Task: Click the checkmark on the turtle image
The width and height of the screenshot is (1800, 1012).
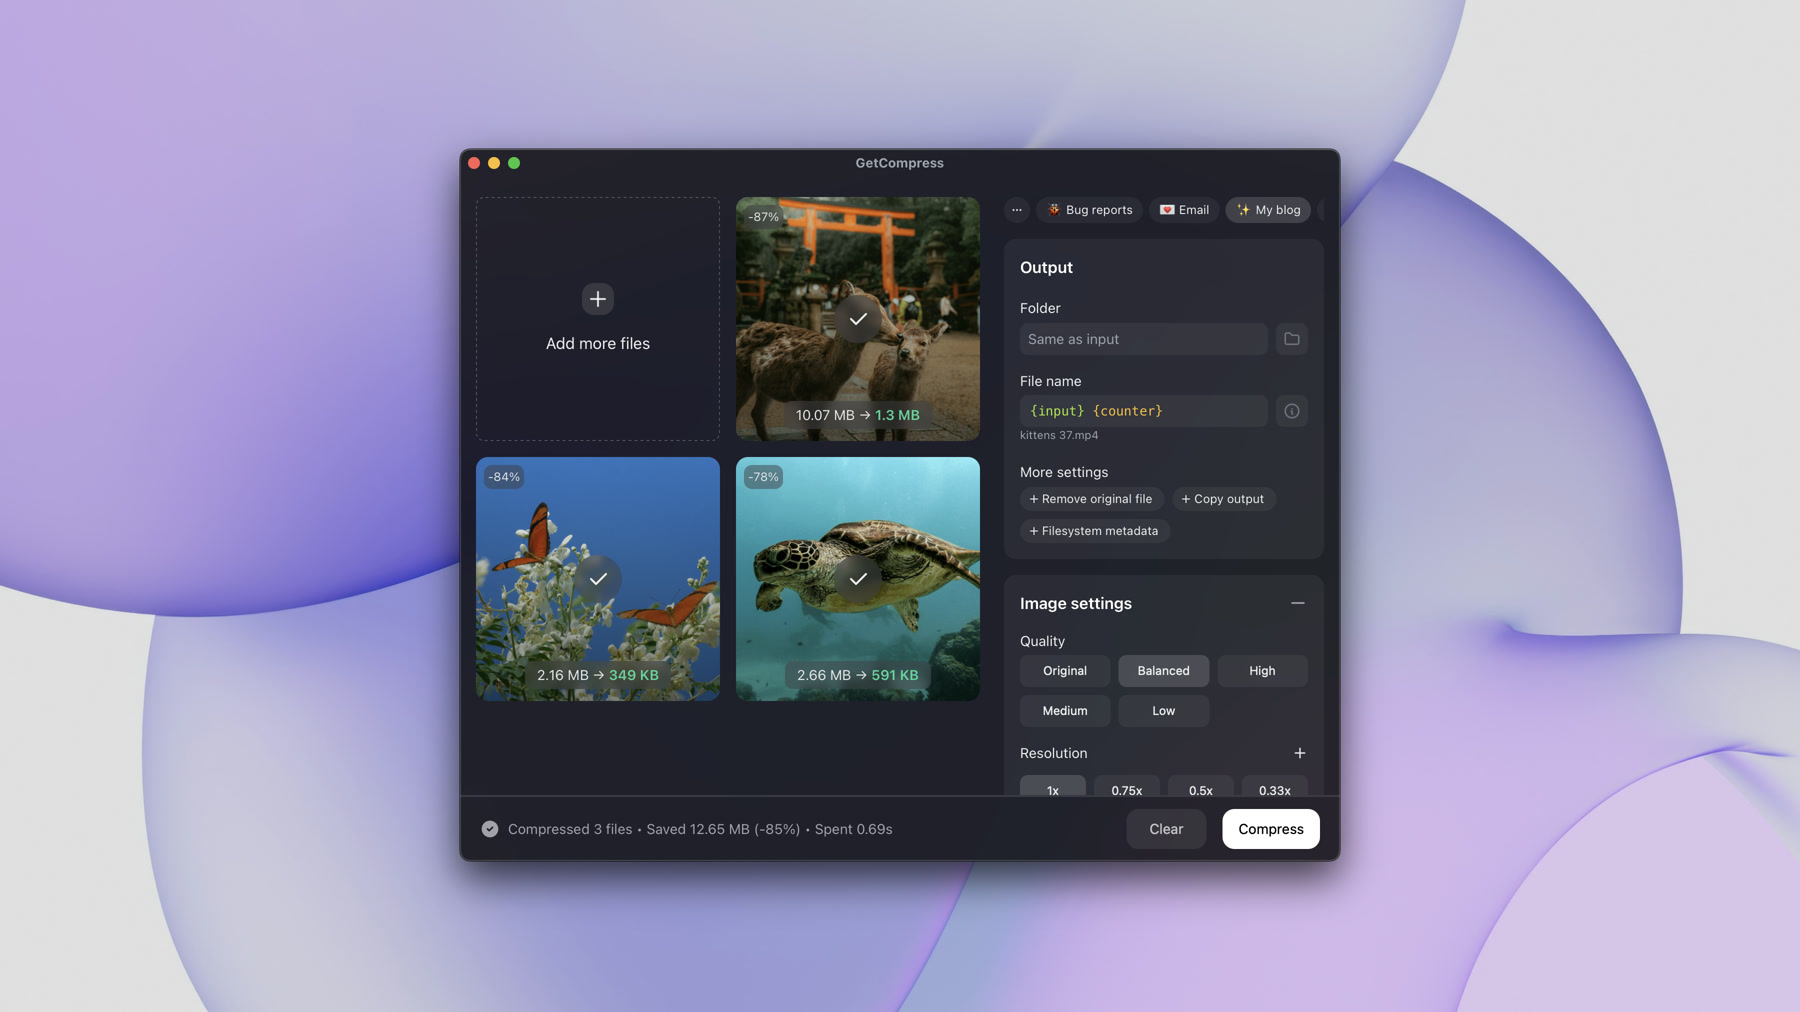Action: coord(857,579)
